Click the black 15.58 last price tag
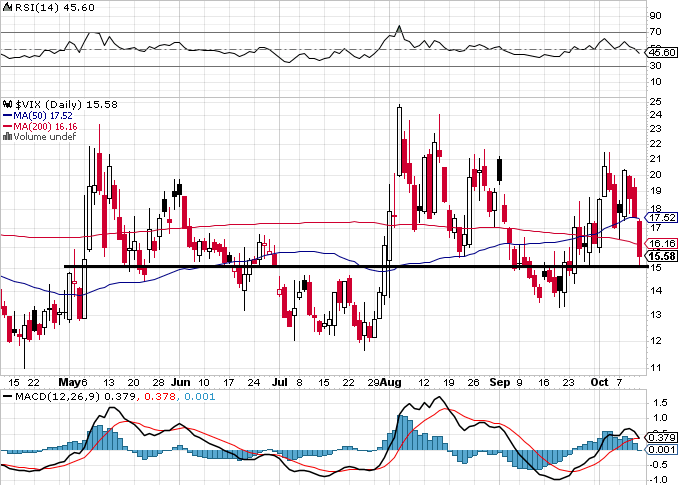The image size is (686, 485). point(664,256)
